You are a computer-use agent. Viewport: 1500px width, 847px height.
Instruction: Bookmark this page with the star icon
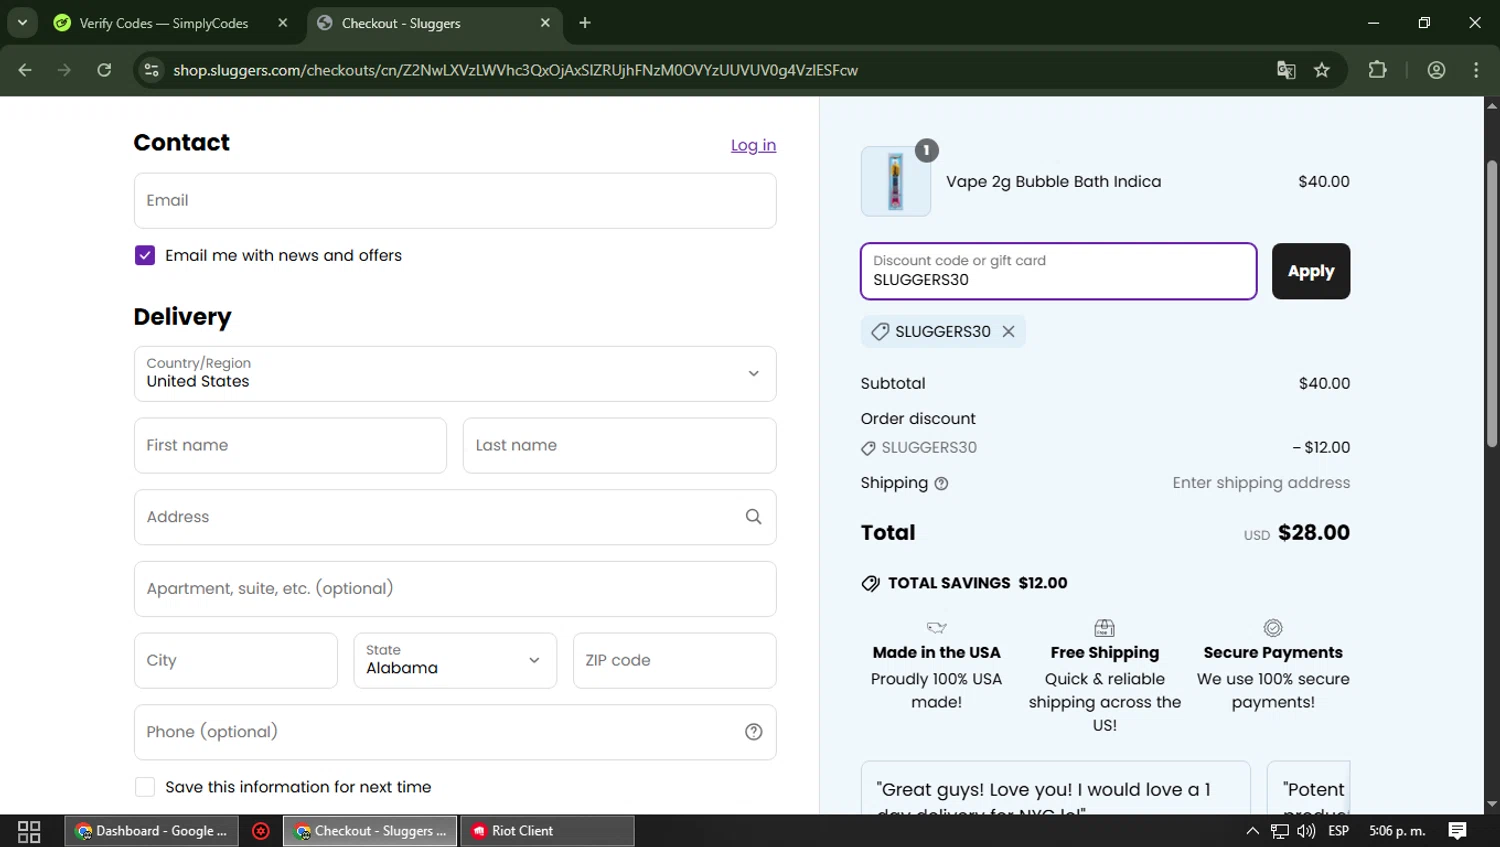(x=1322, y=70)
